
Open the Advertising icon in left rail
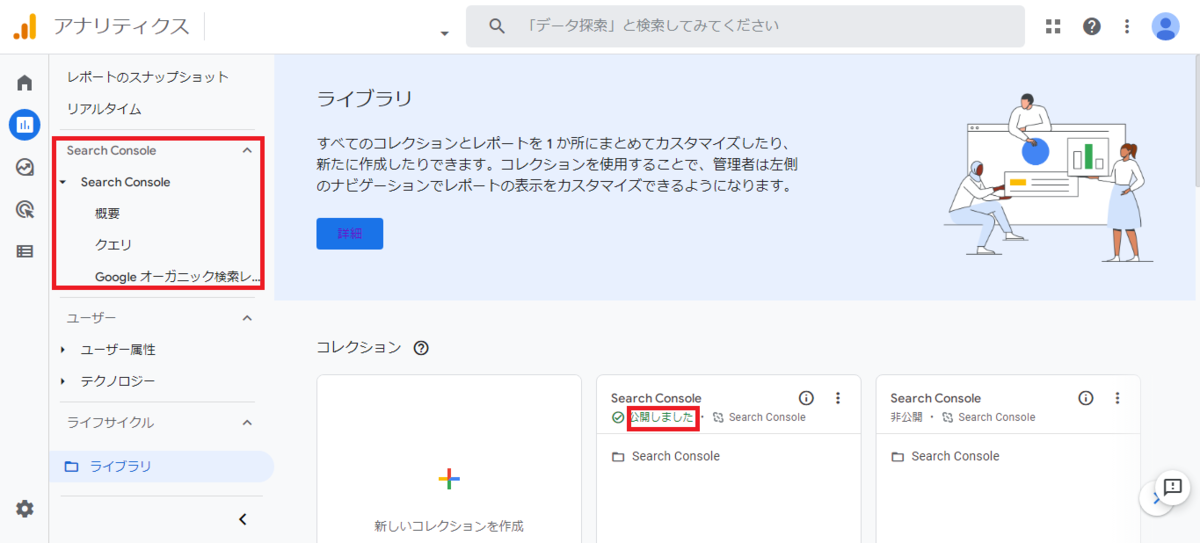[x=25, y=209]
